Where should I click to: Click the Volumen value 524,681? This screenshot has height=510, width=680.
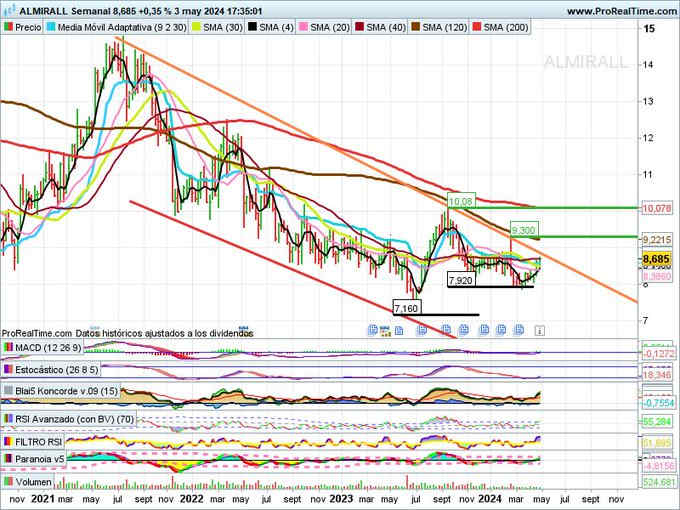tap(658, 482)
